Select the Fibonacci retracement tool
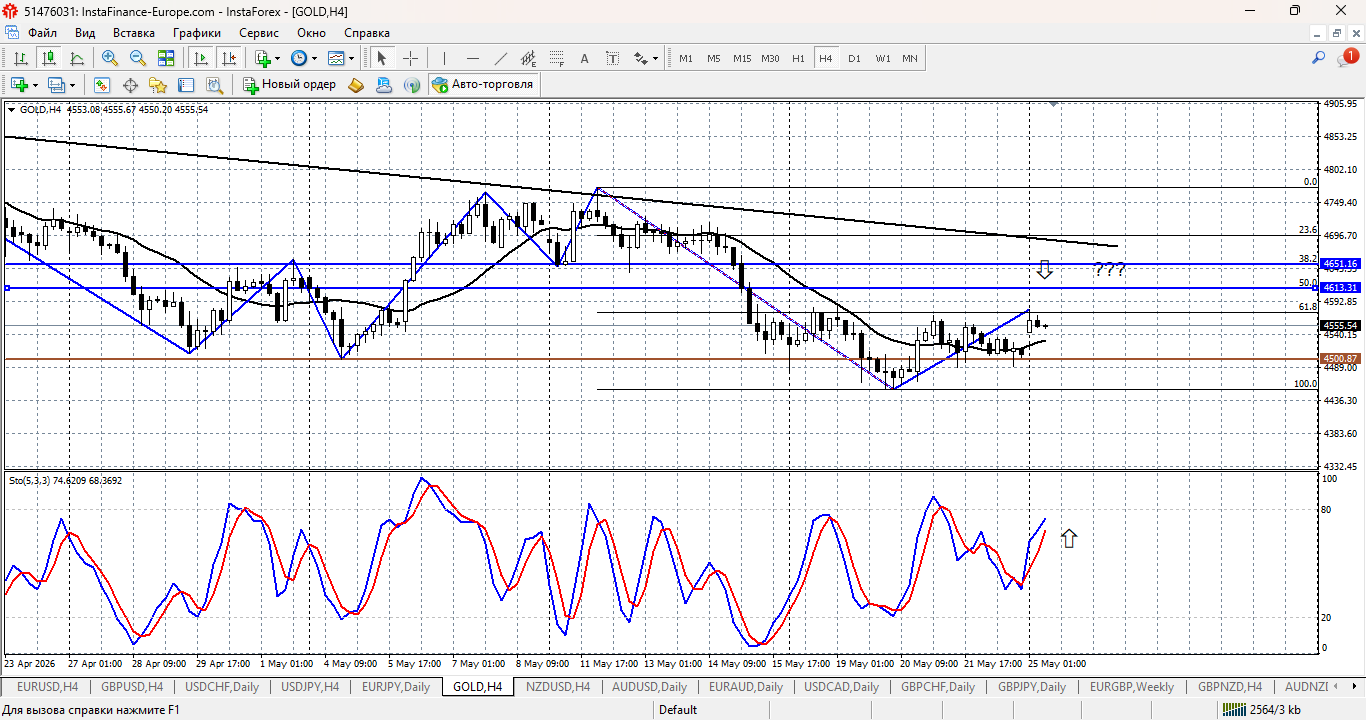 [557, 58]
